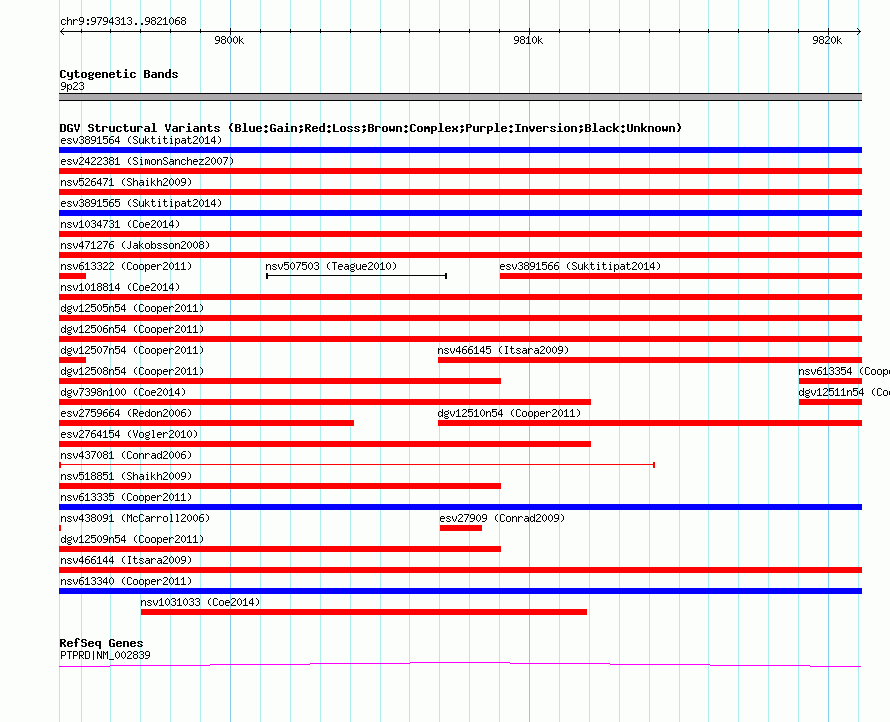The height and width of the screenshot is (722, 890).
Task: Click dgv12510n54 (Cooper2011) label
Action: tap(509, 413)
